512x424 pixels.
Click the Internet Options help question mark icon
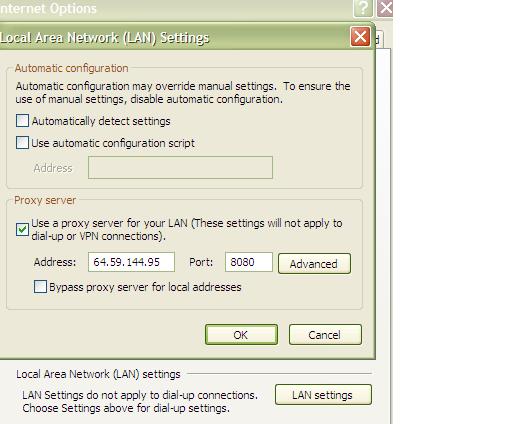tap(363, 8)
